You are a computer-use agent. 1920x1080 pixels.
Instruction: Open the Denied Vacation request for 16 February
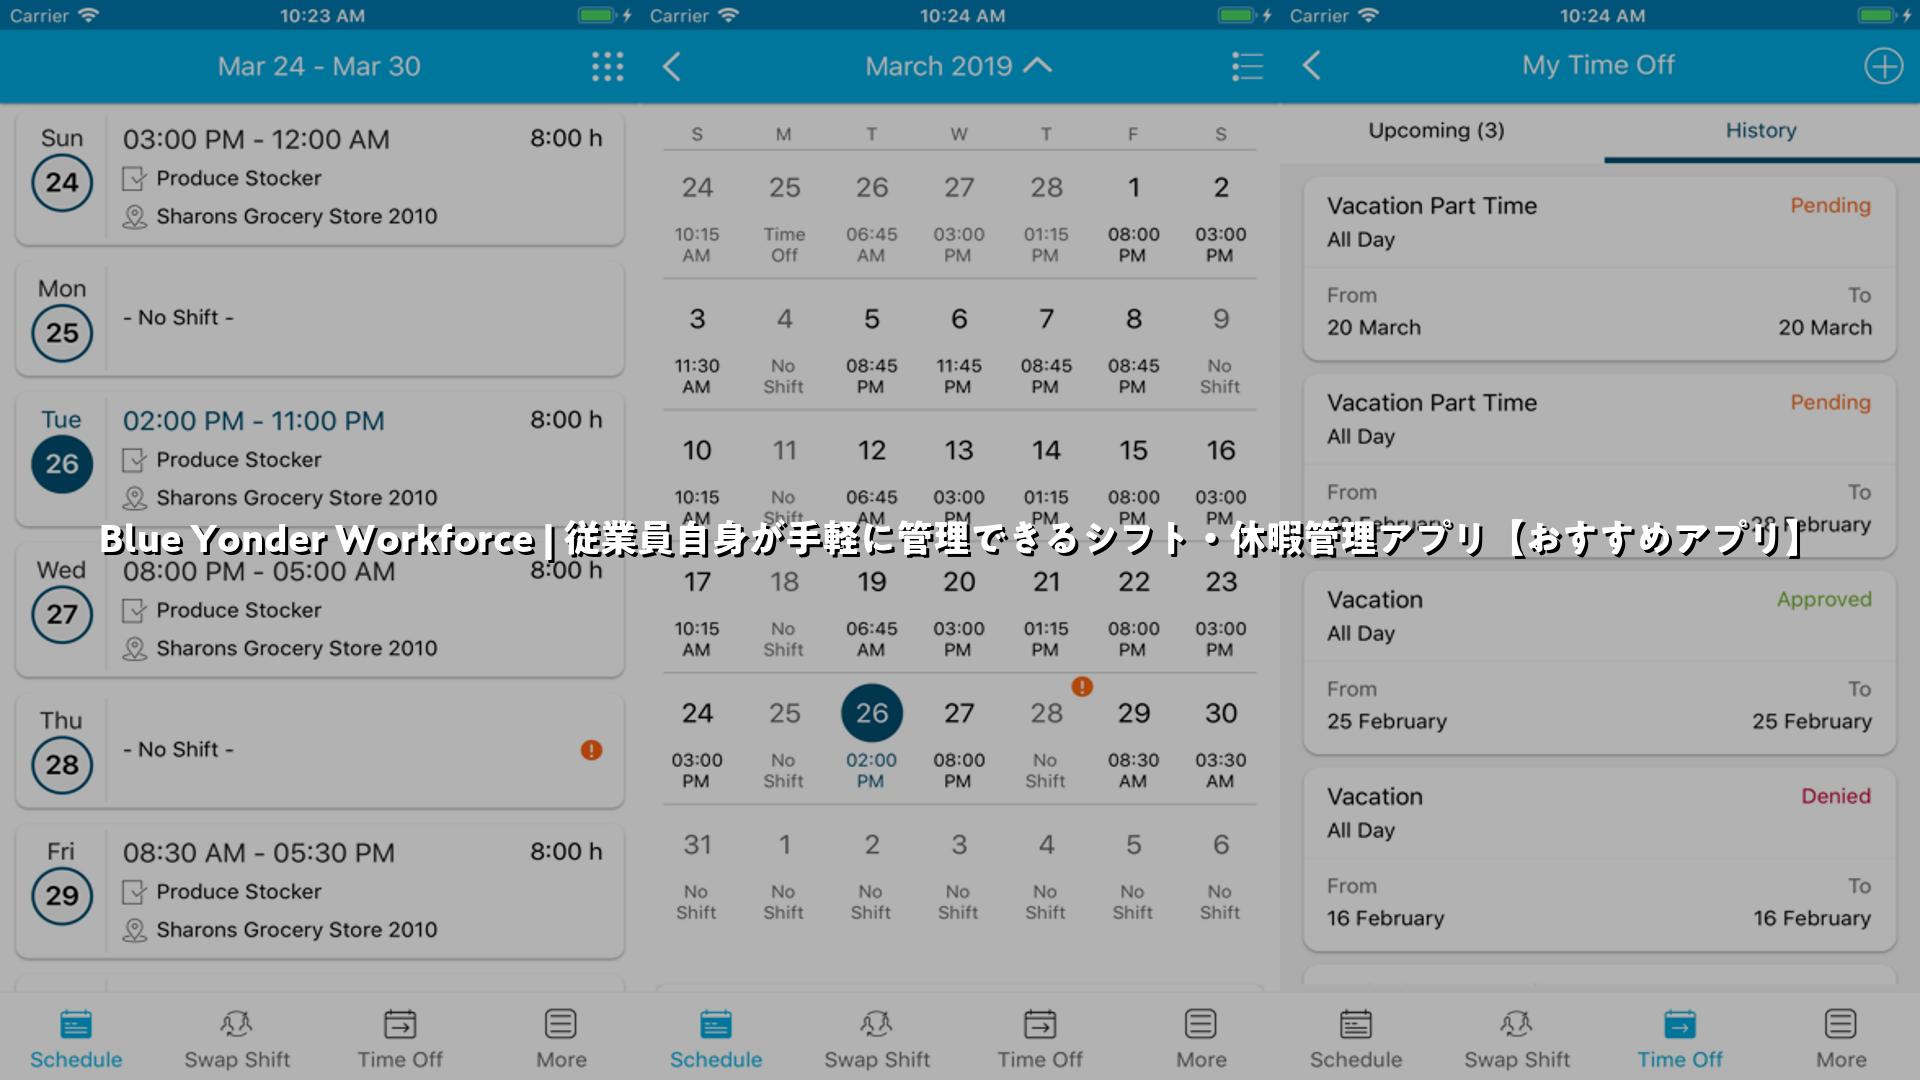coord(1600,860)
